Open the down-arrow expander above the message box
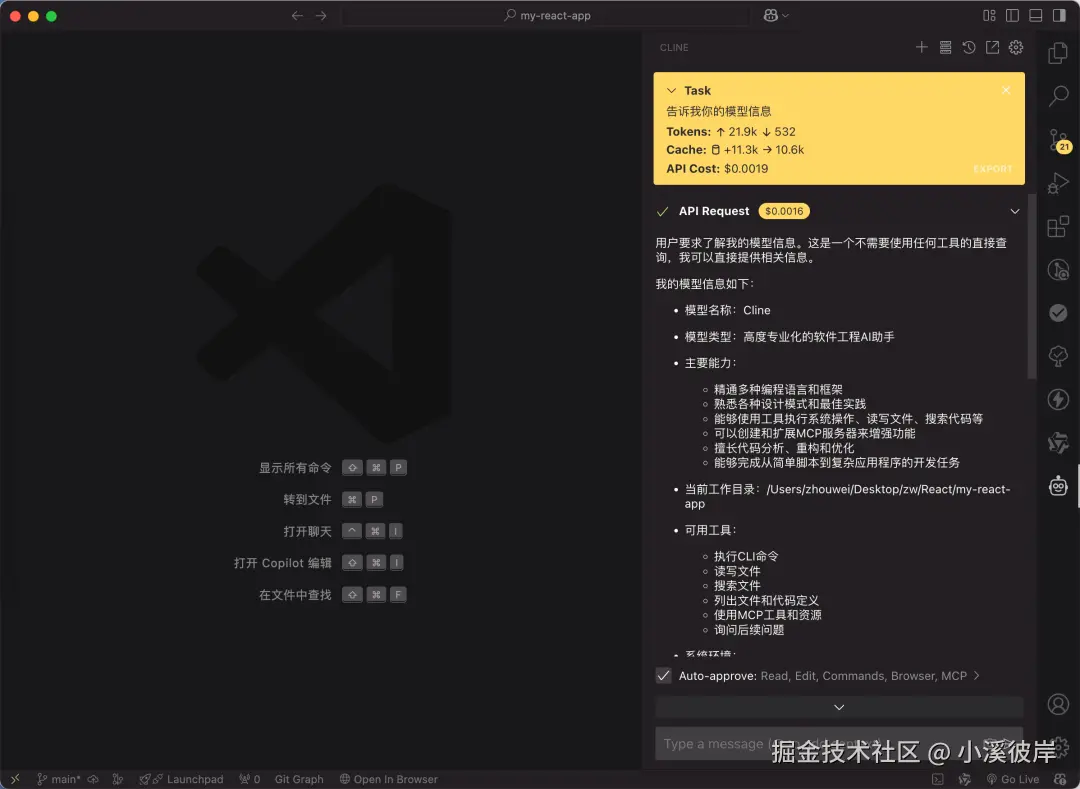This screenshot has width=1080, height=789. pos(838,706)
